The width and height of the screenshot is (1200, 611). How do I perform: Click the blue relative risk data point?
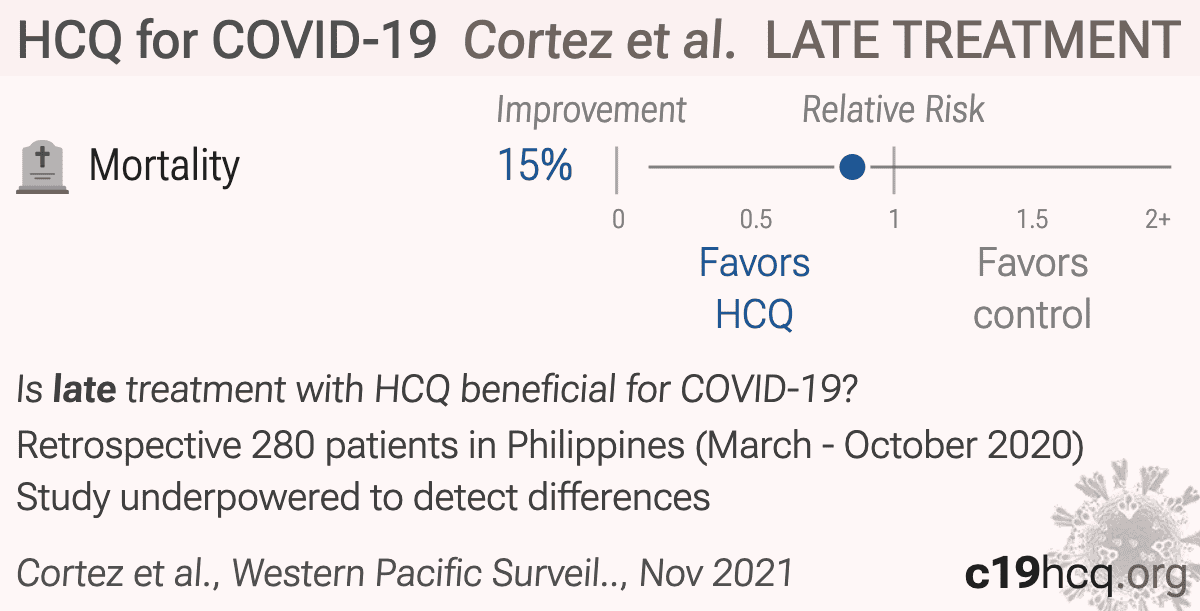tap(852, 167)
